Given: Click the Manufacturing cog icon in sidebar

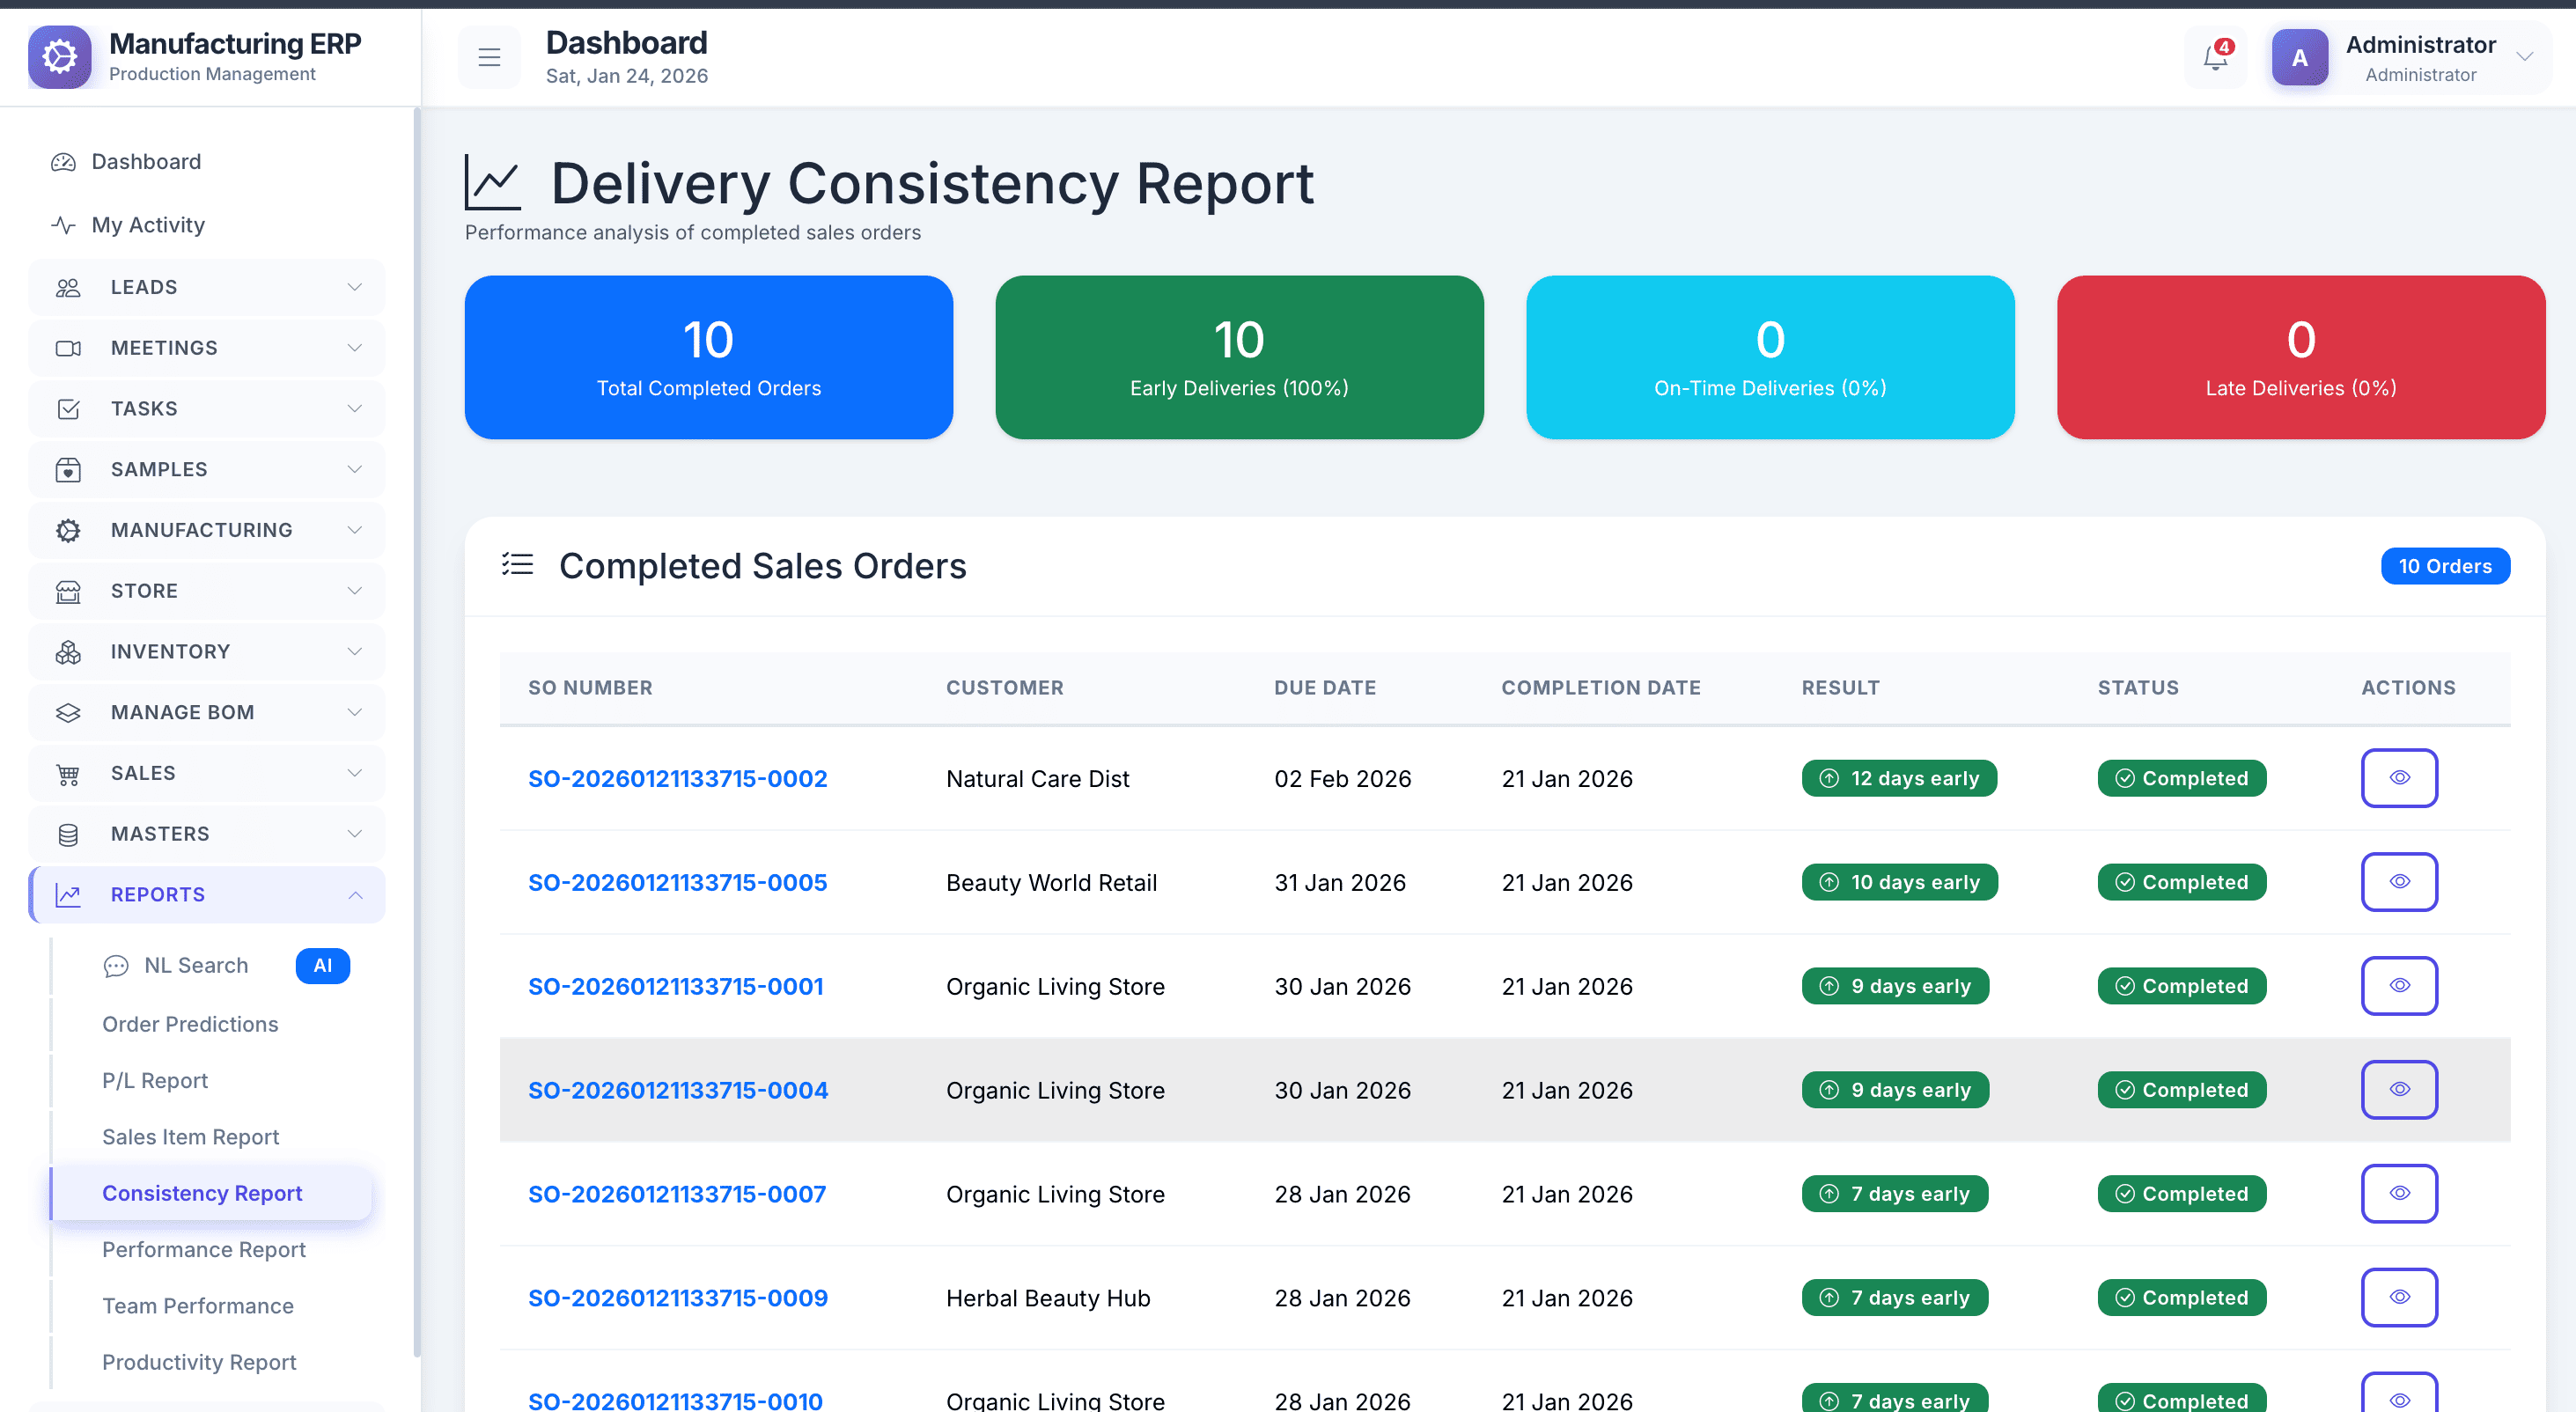Looking at the screenshot, I should point(68,530).
